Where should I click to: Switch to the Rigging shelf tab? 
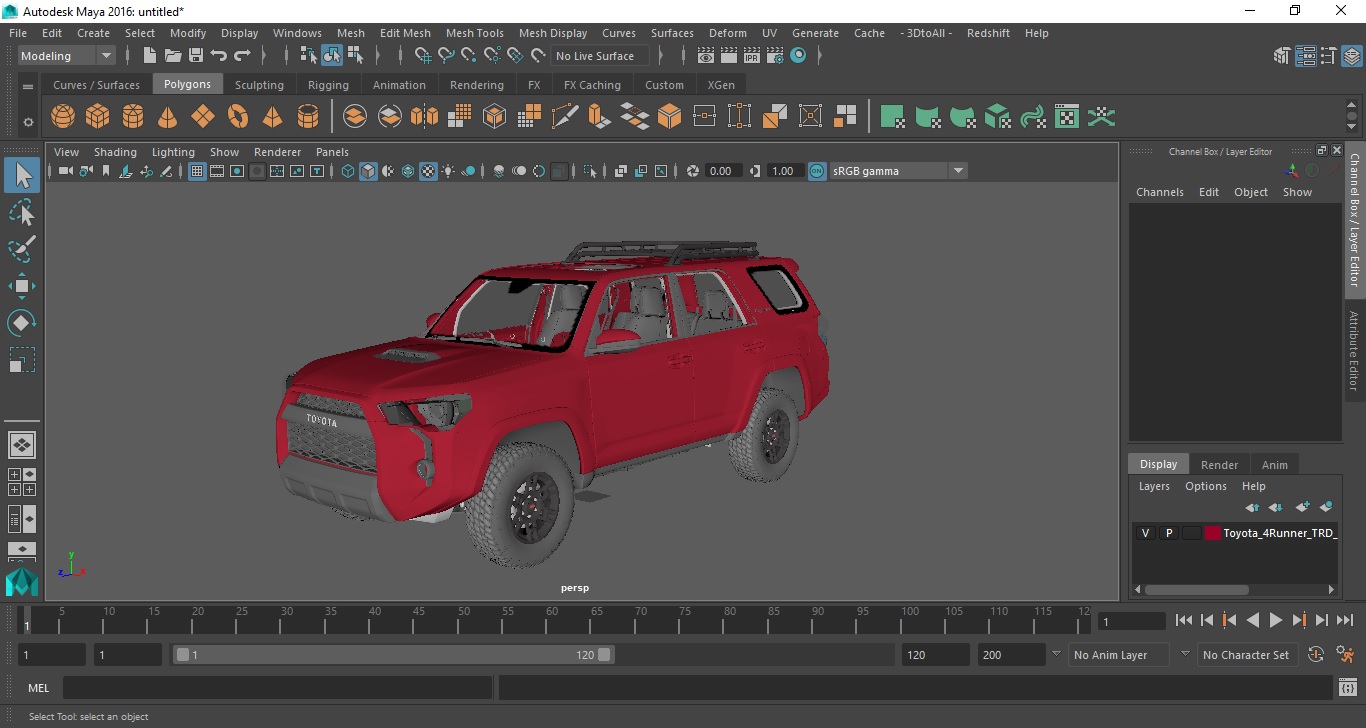[x=328, y=85]
